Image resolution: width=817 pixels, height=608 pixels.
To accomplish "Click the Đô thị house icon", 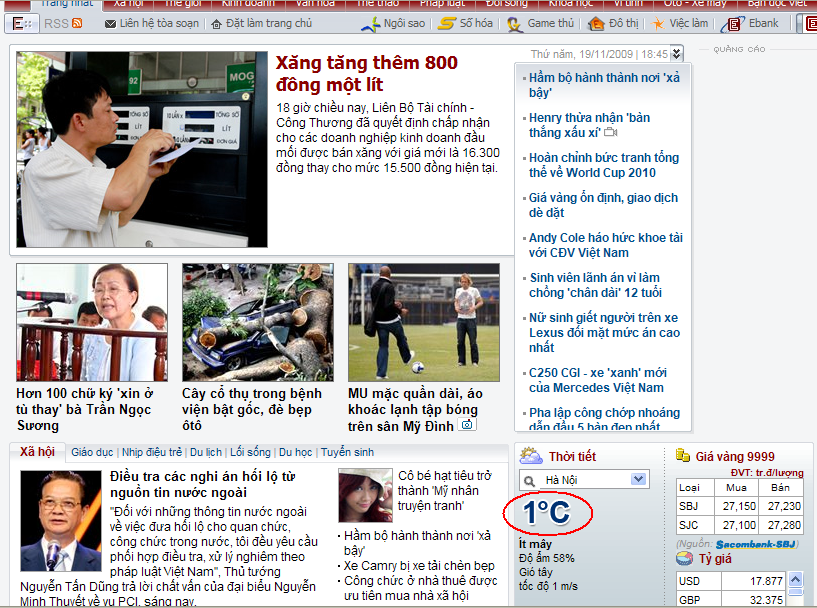I will click(596, 24).
